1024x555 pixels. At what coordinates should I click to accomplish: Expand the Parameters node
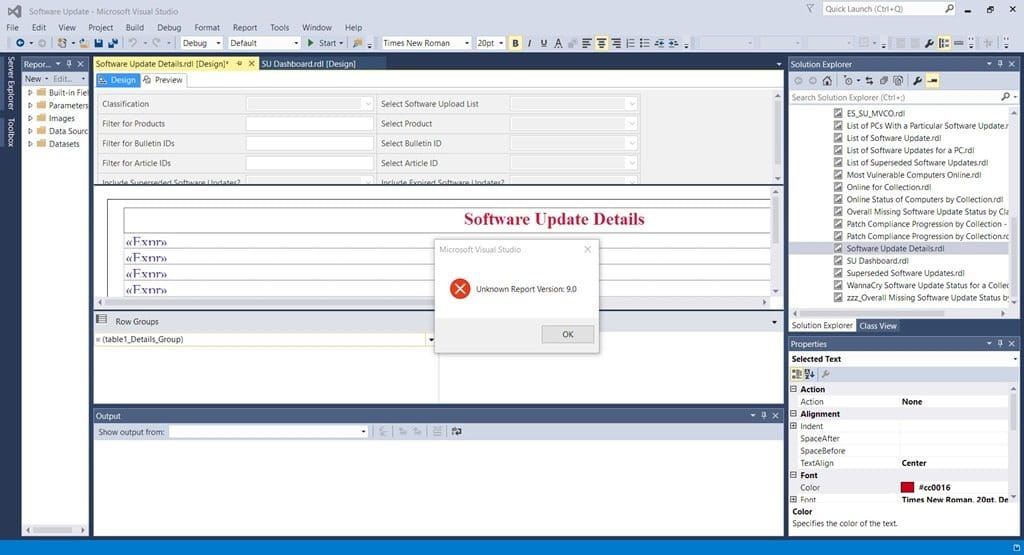(x=30, y=105)
